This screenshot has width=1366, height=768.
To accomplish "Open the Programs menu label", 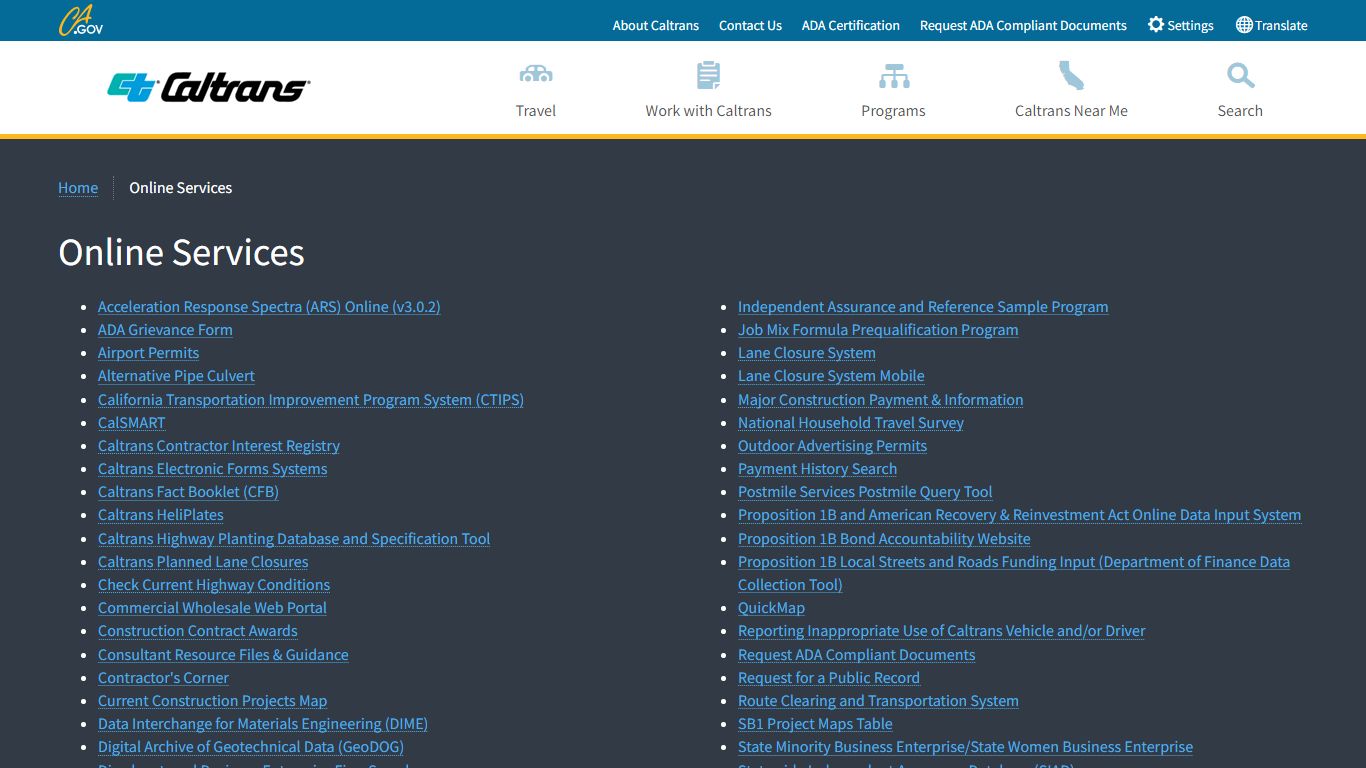I will pos(894,111).
